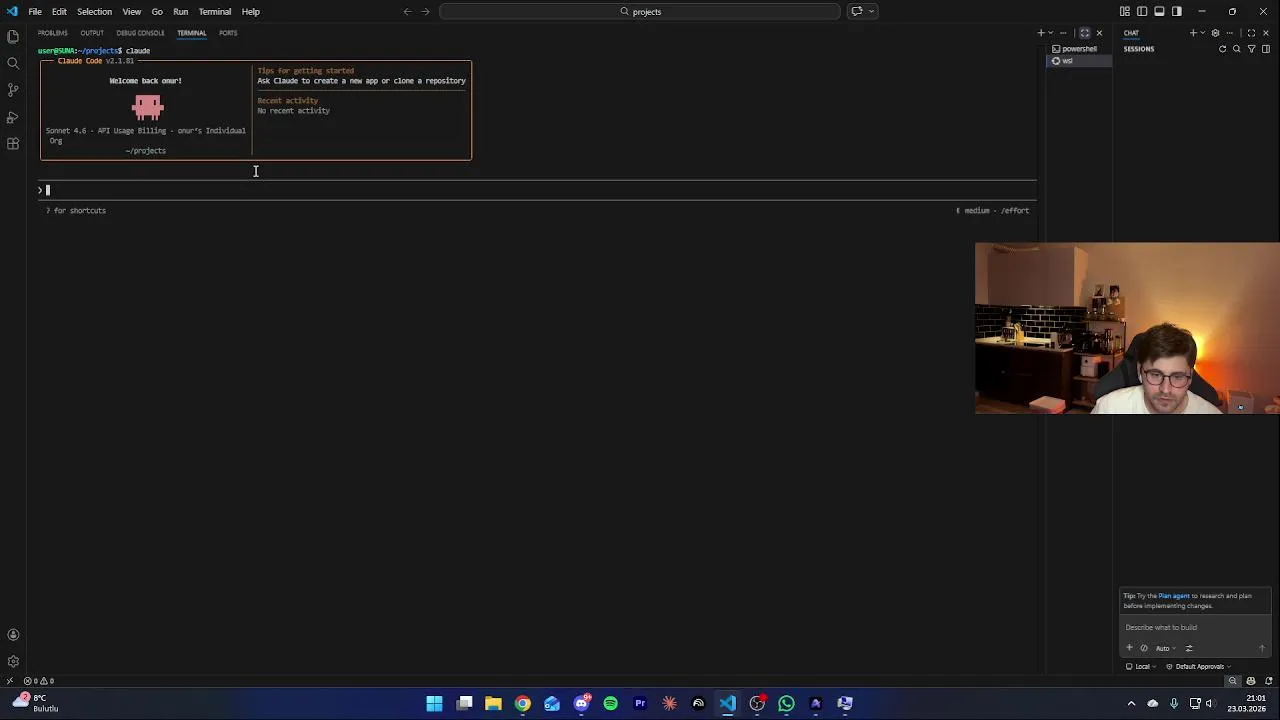The width and height of the screenshot is (1280, 720).
Task: Click the Customize Layout icon in title bar
Action: [x=1125, y=12]
